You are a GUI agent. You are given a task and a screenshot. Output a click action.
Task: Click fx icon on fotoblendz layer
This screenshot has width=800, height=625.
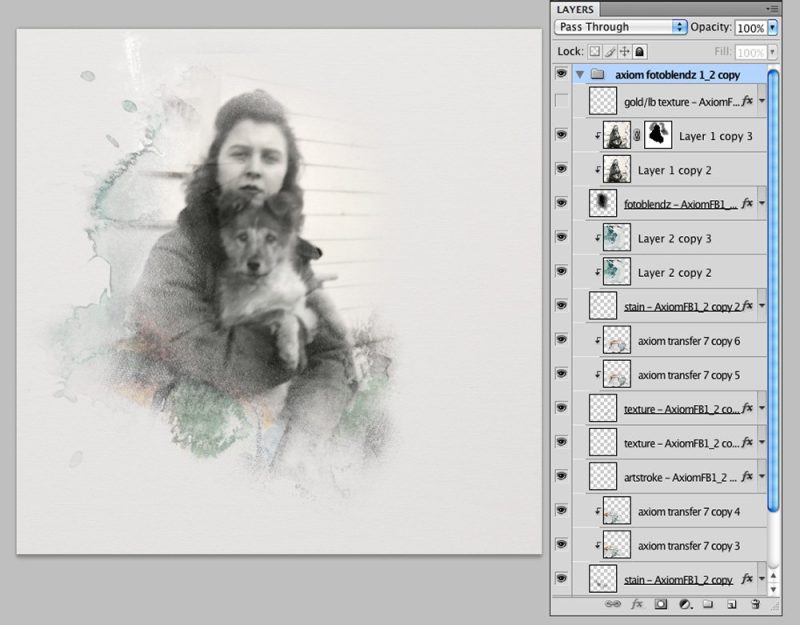point(747,203)
